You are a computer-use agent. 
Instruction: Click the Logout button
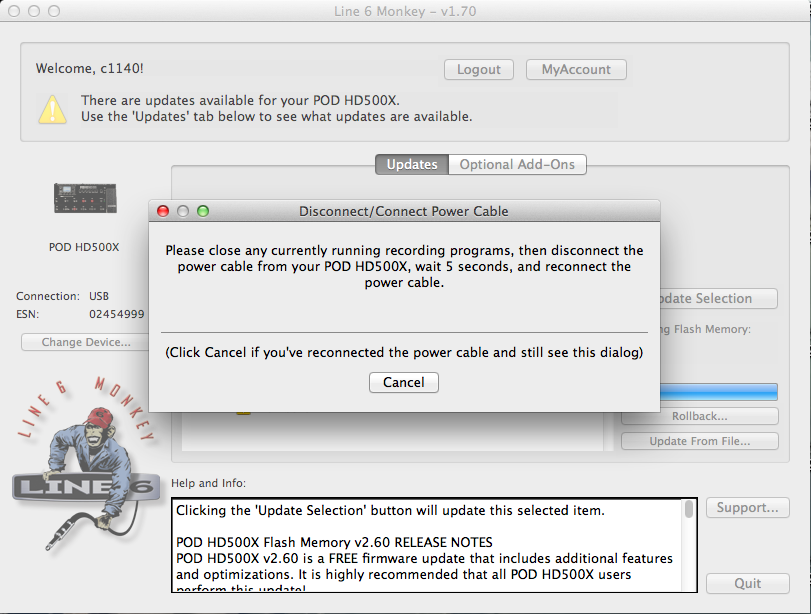point(478,69)
